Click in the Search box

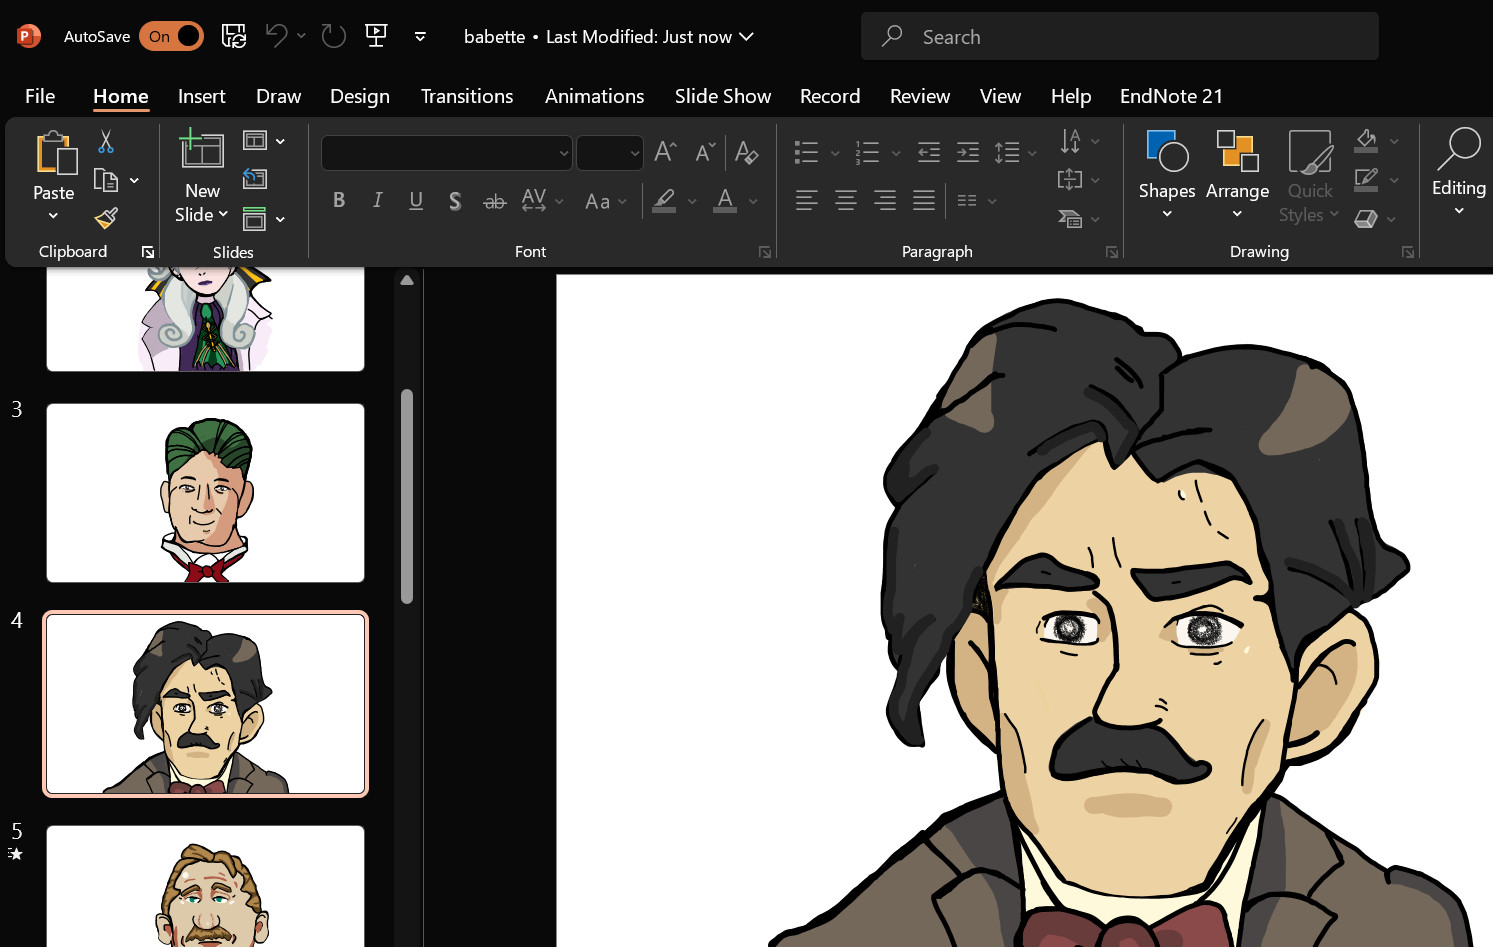point(1119,36)
